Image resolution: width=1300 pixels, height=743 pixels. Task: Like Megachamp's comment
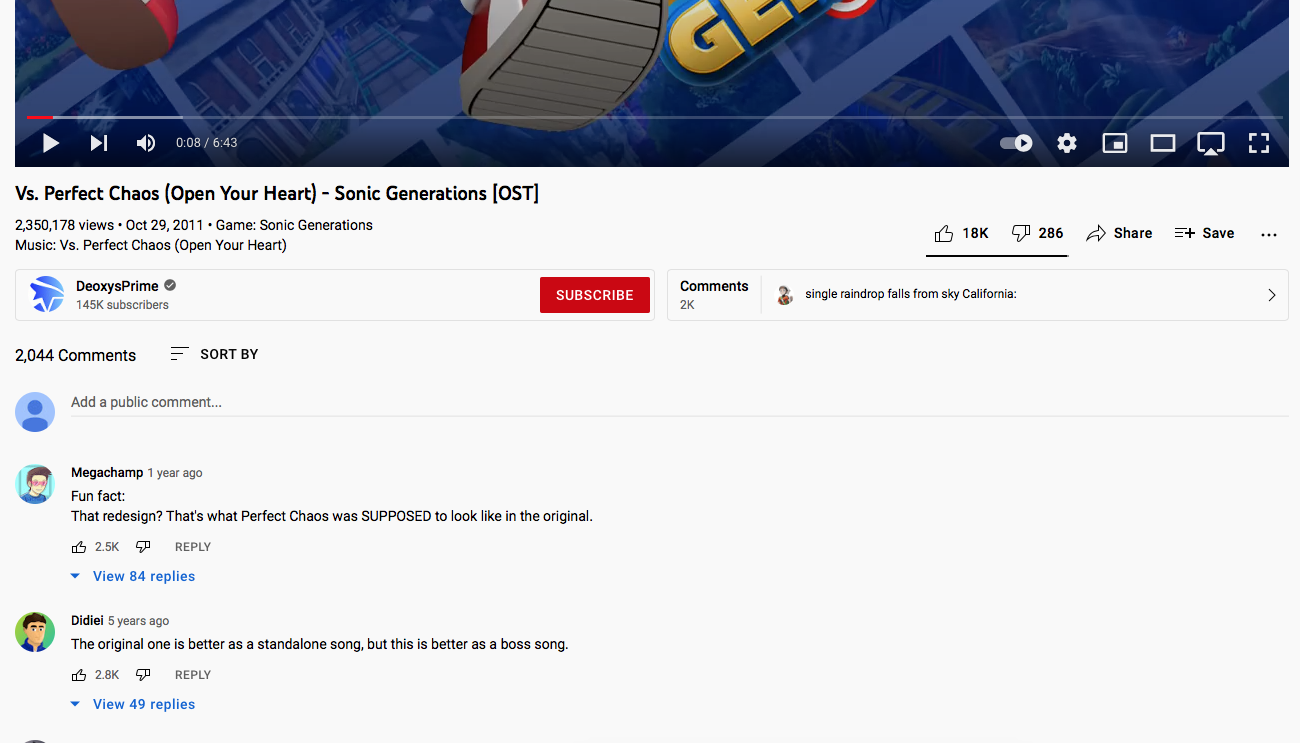click(79, 547)
